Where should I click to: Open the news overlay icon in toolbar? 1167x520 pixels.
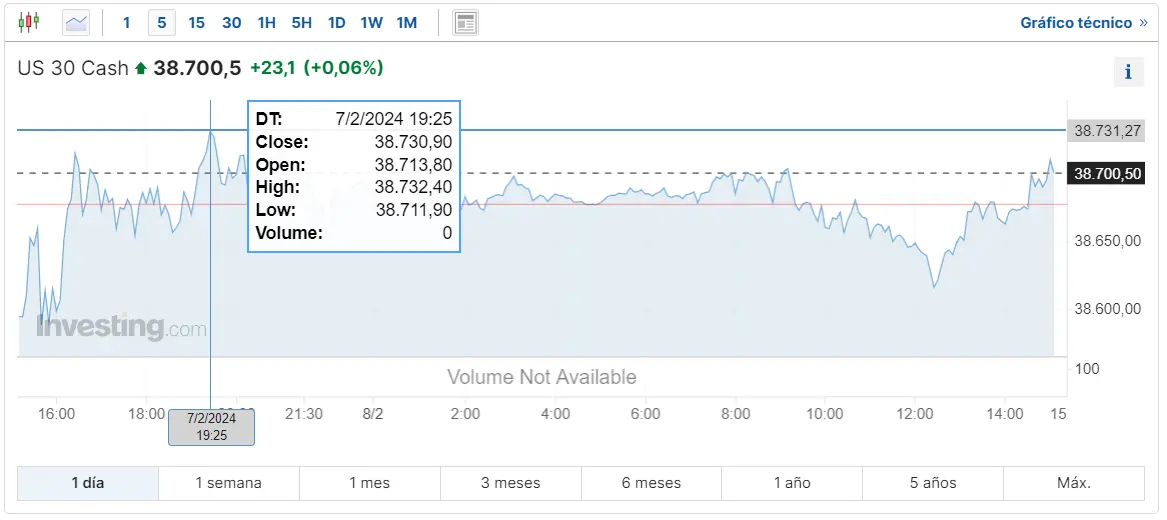pos(465,22)
